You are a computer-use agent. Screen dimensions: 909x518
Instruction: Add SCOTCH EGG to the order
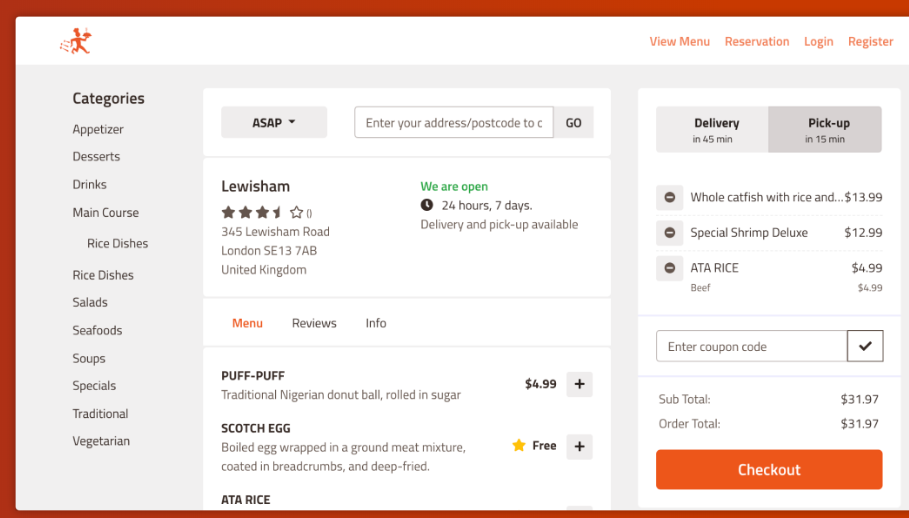coord(579,446)
